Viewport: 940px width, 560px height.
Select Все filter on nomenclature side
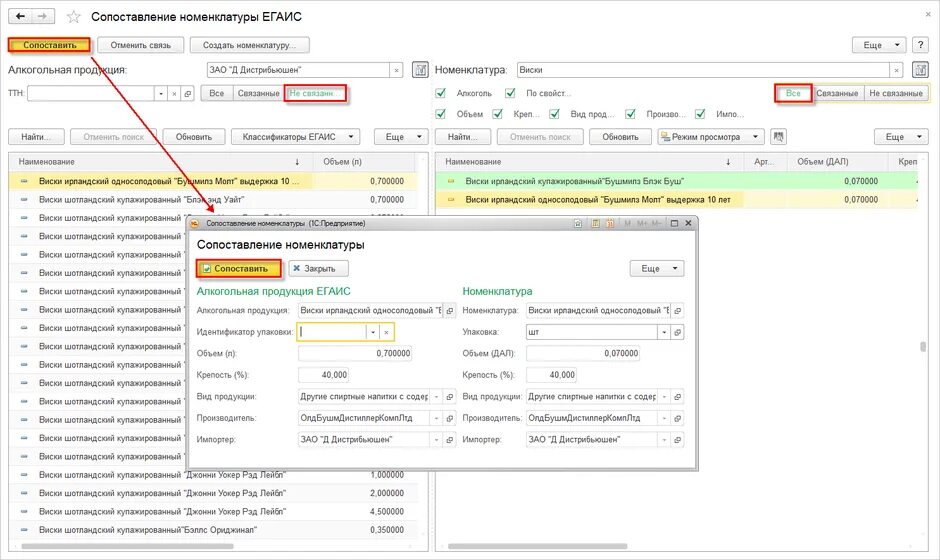coord(793,94)
